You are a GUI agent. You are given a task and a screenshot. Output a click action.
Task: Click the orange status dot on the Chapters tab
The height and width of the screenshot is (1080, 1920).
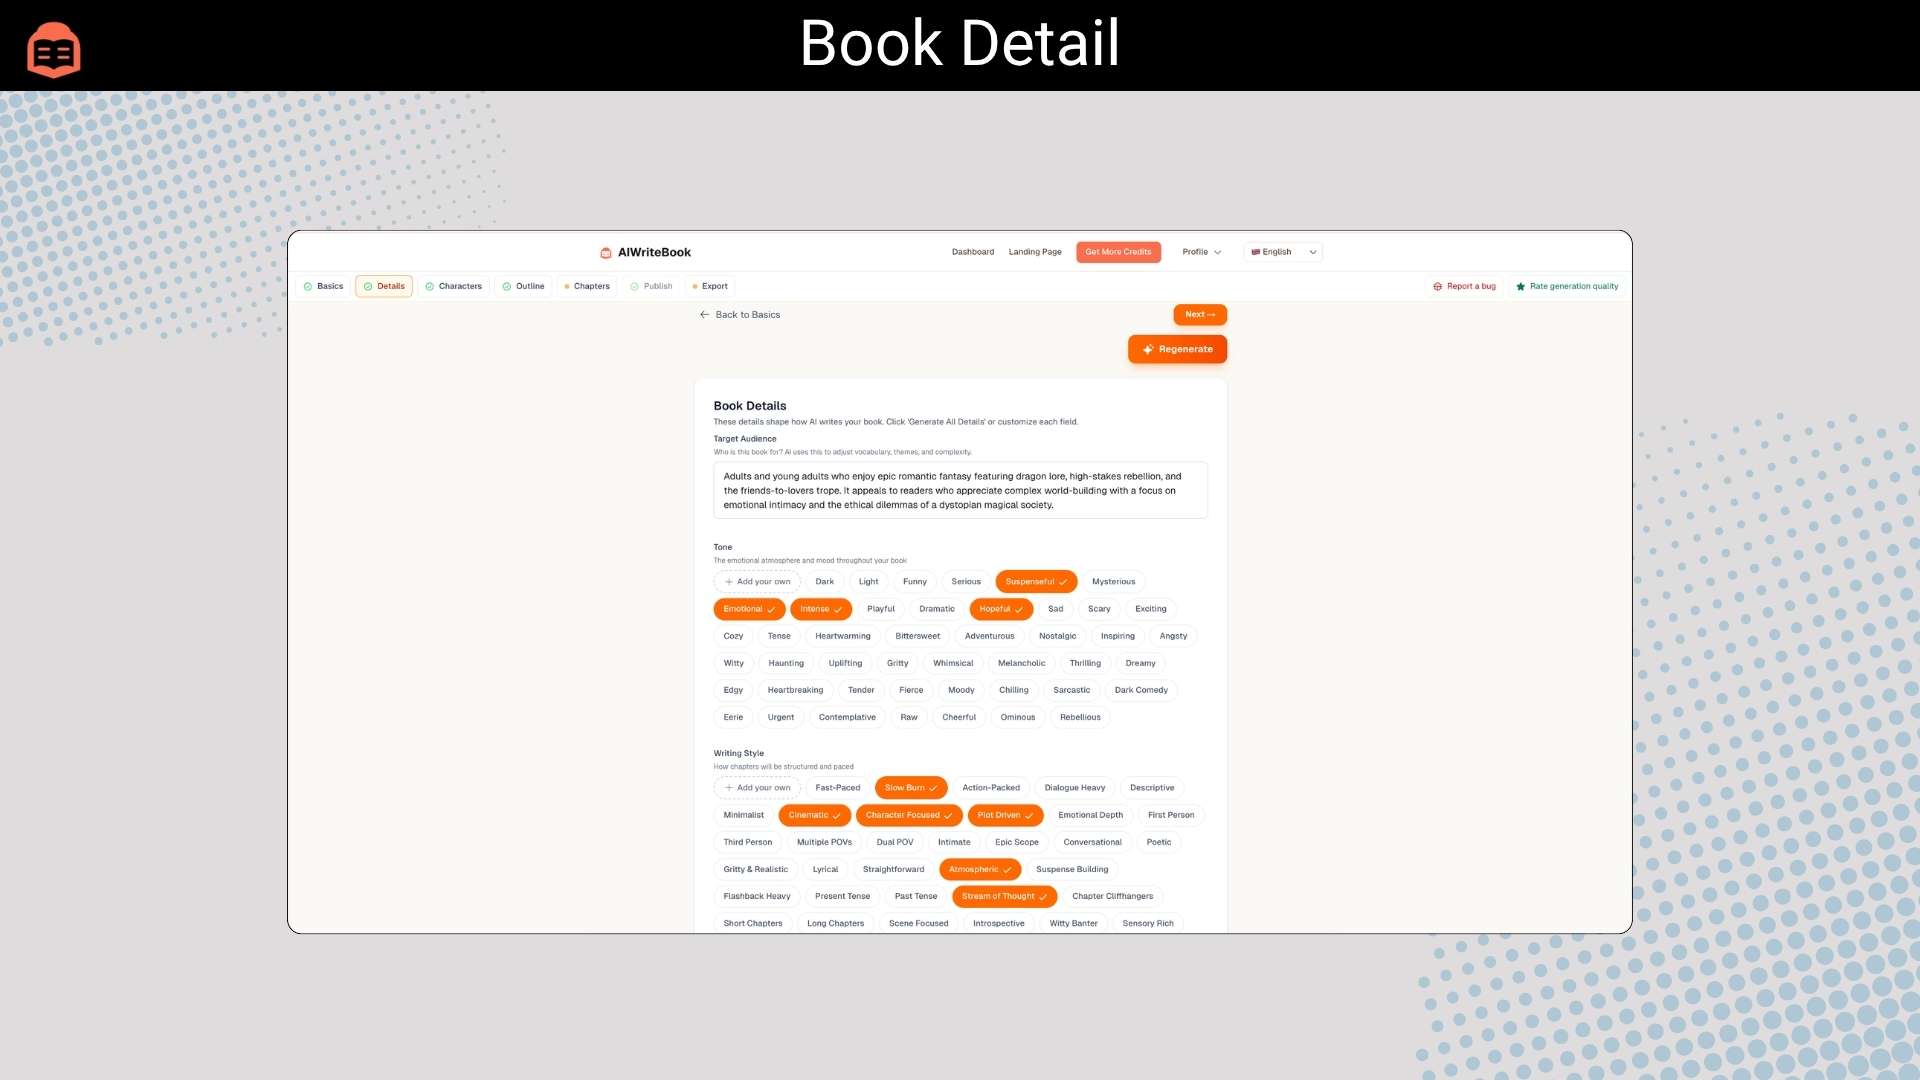point(567,286)
